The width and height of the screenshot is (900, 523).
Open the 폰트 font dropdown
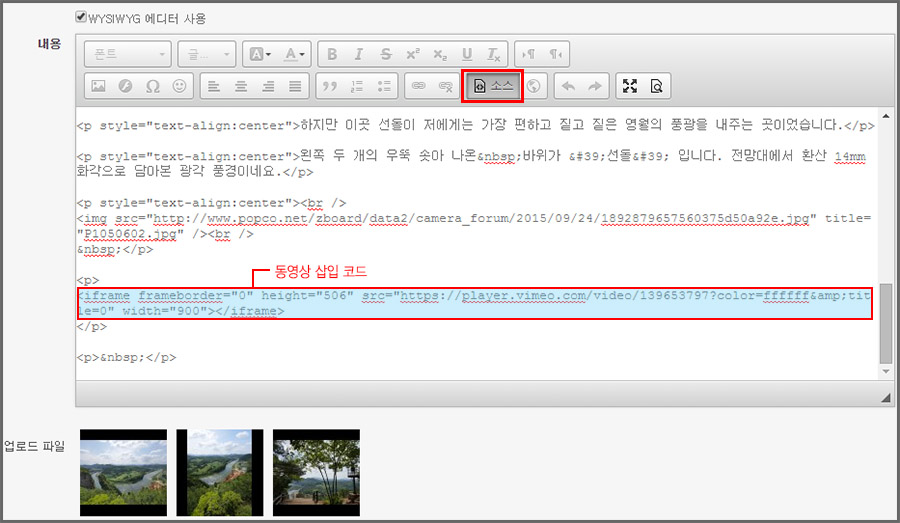(128, 54)
